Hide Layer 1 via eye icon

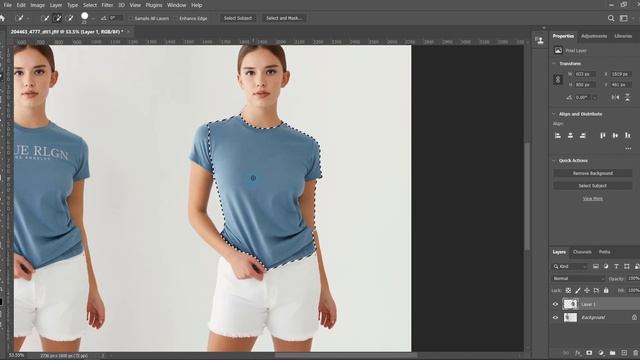(x=555, y=304)
